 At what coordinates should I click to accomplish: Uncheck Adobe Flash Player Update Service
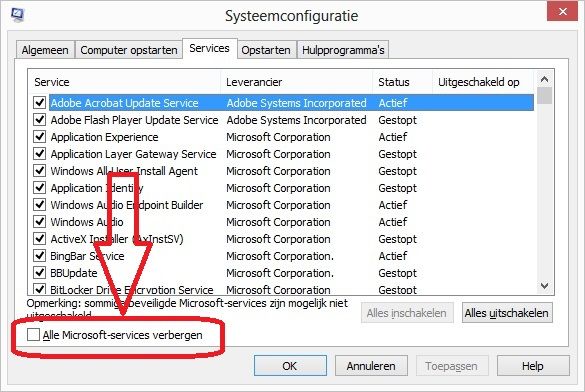[x=40, y=119]
